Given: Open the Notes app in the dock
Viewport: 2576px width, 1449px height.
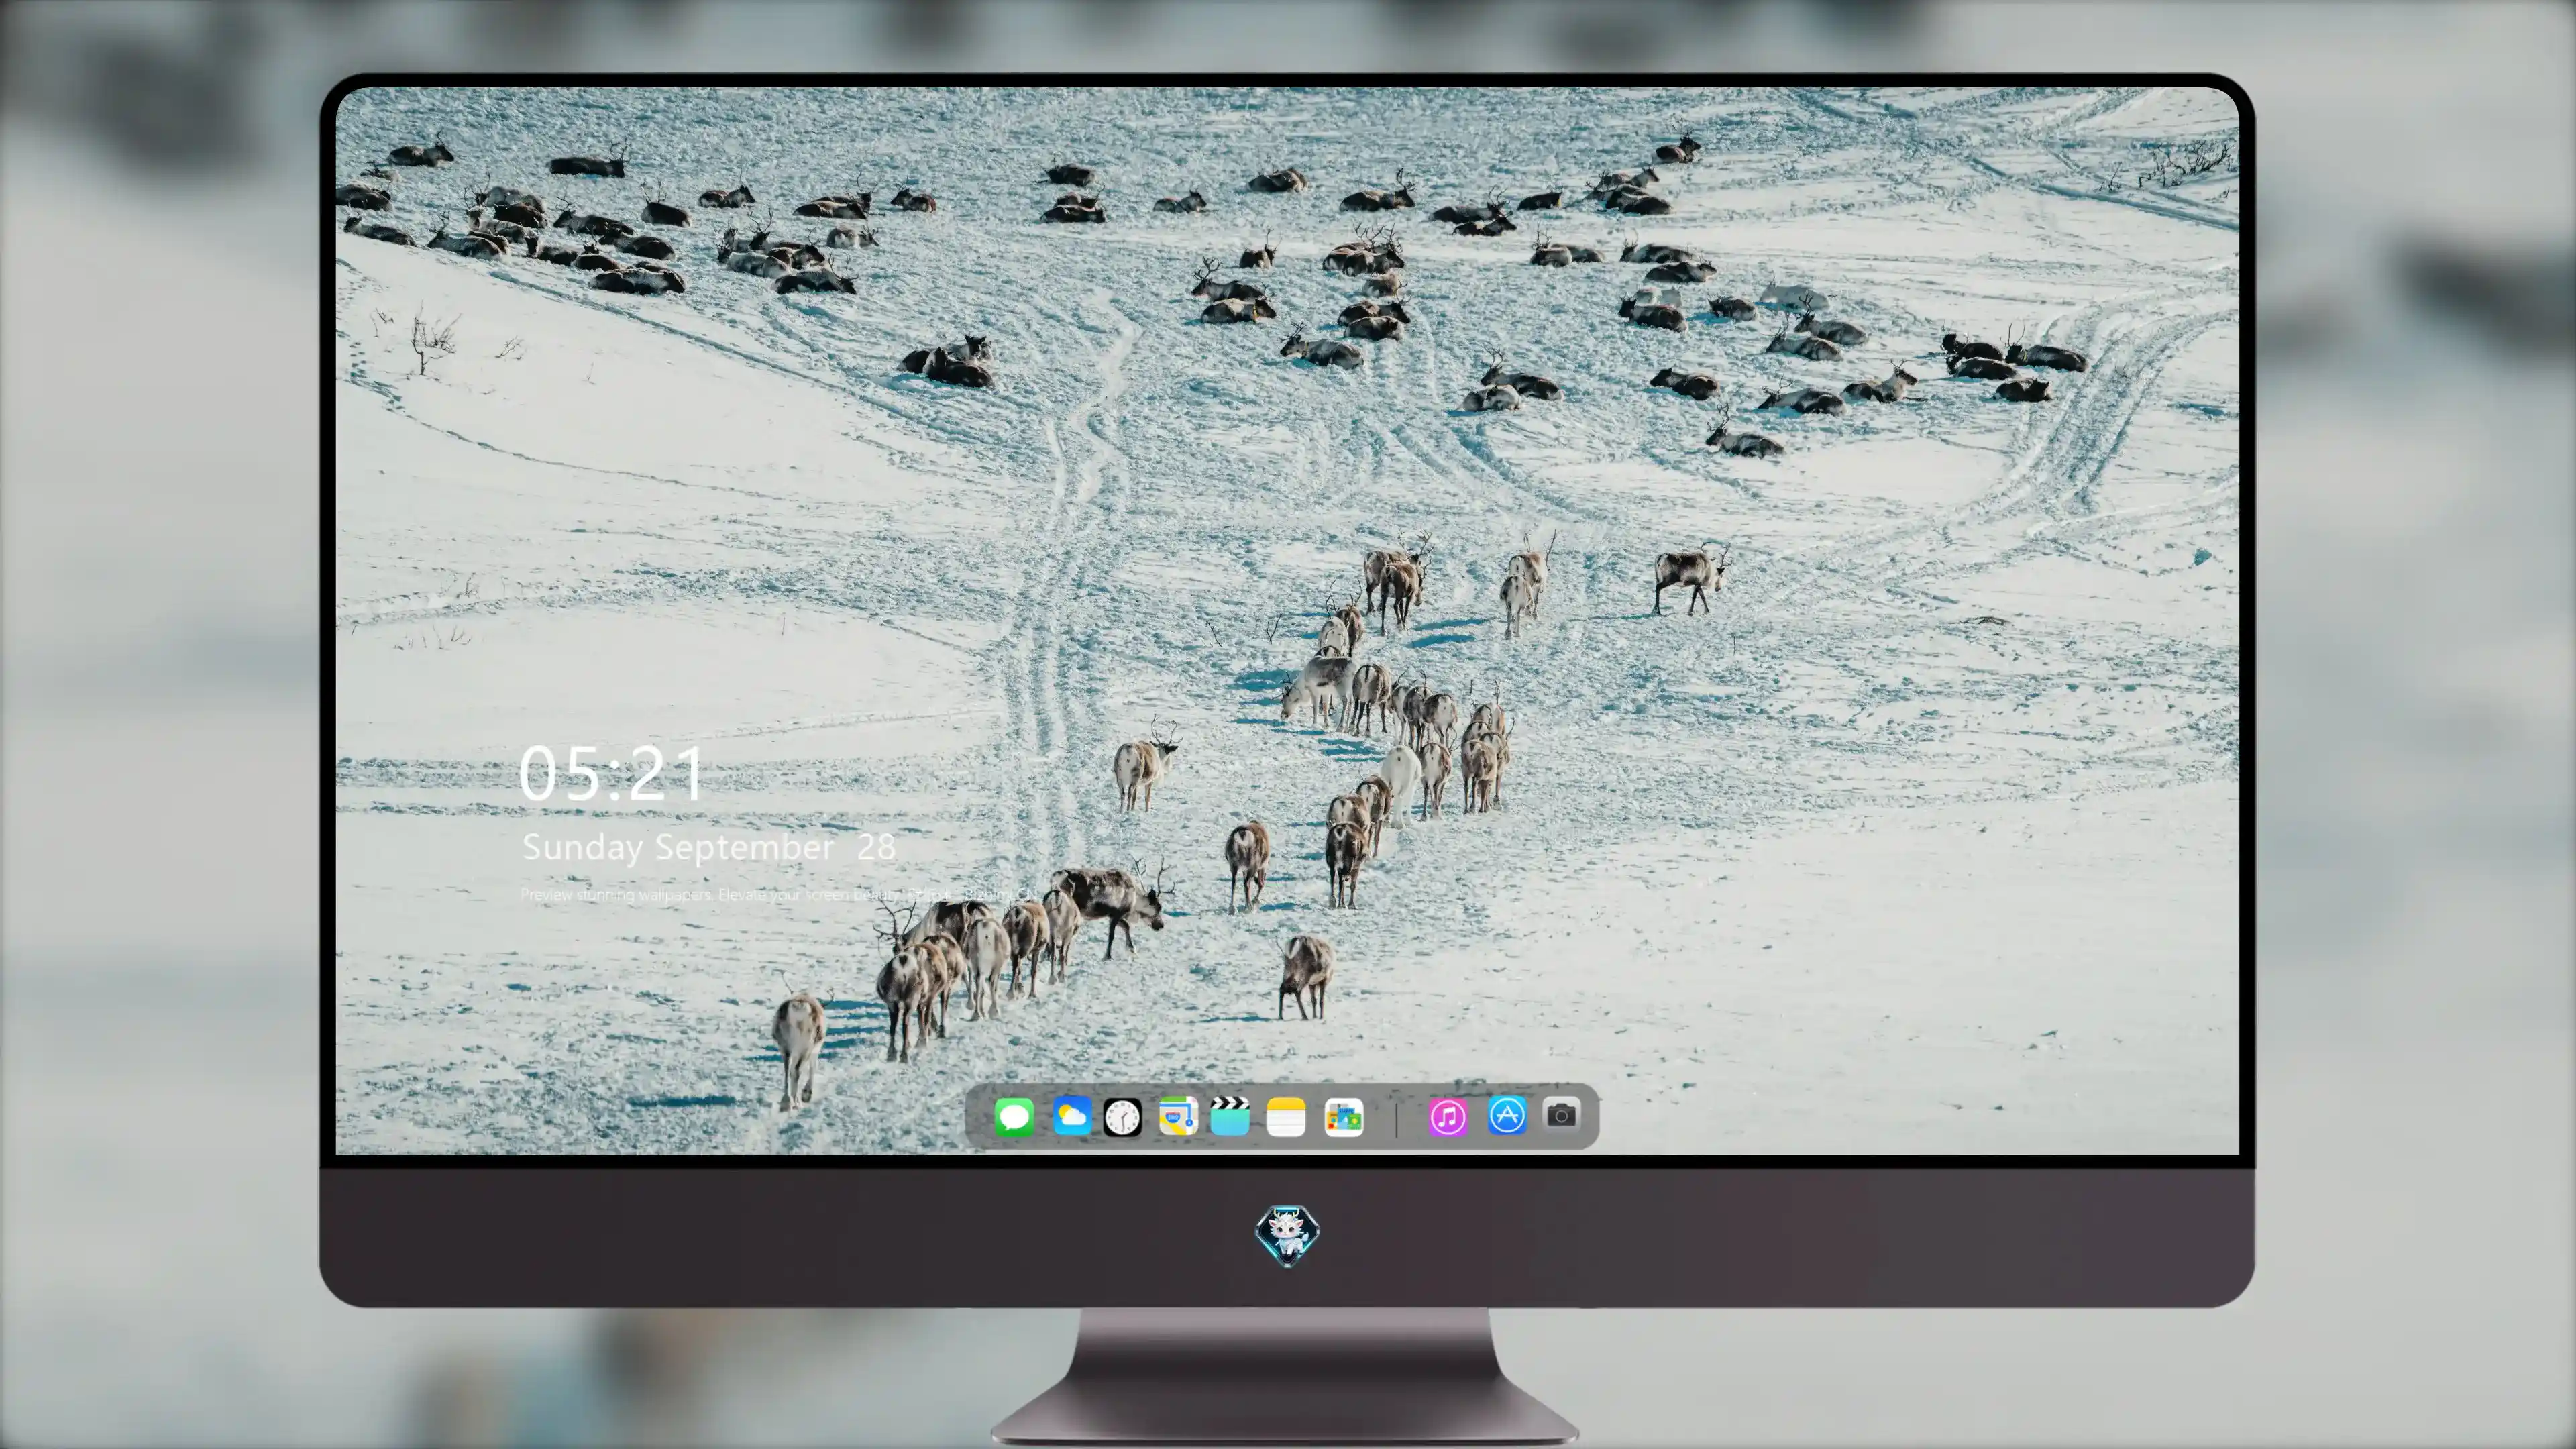Looking at the screenshot, I should [x=1286, y=1117].
